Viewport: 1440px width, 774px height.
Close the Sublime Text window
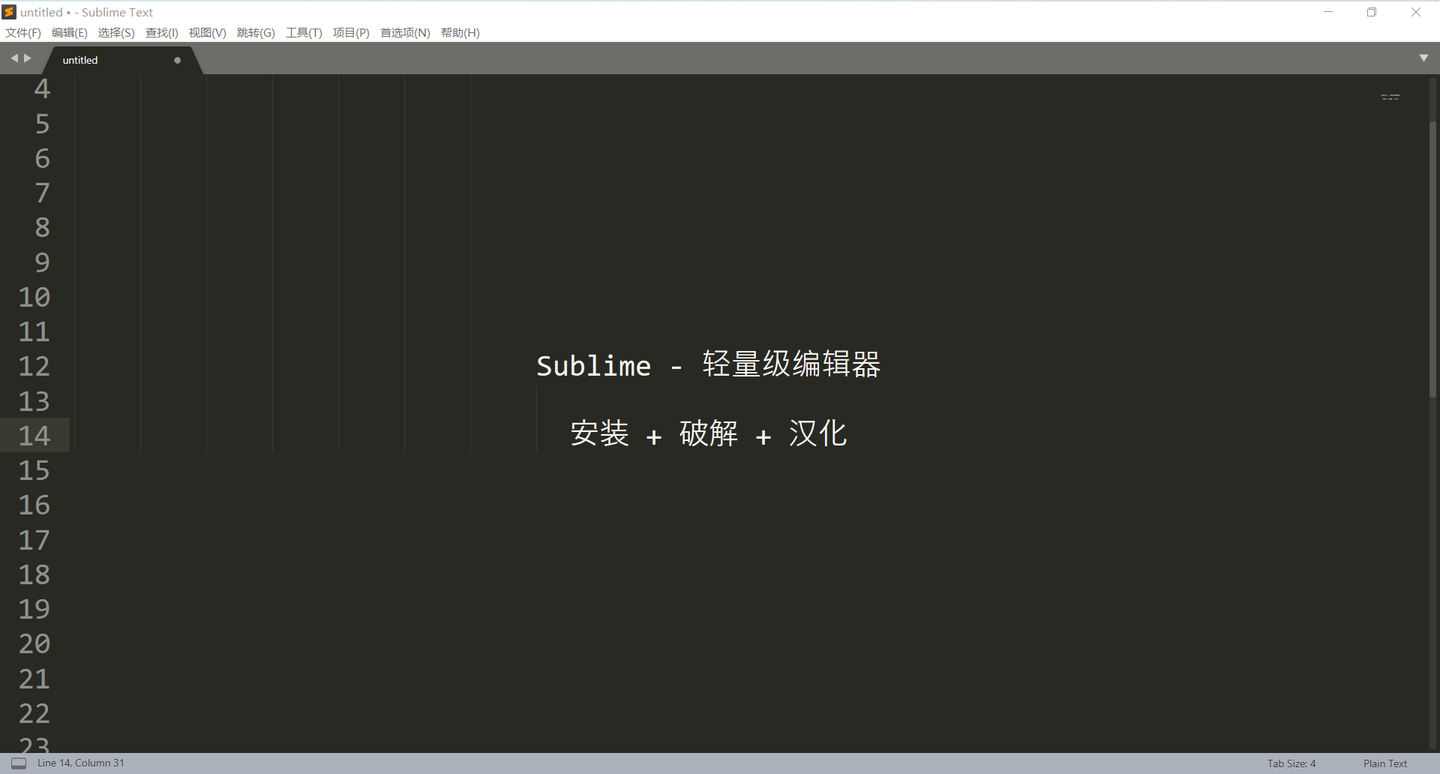point(1416,12)
